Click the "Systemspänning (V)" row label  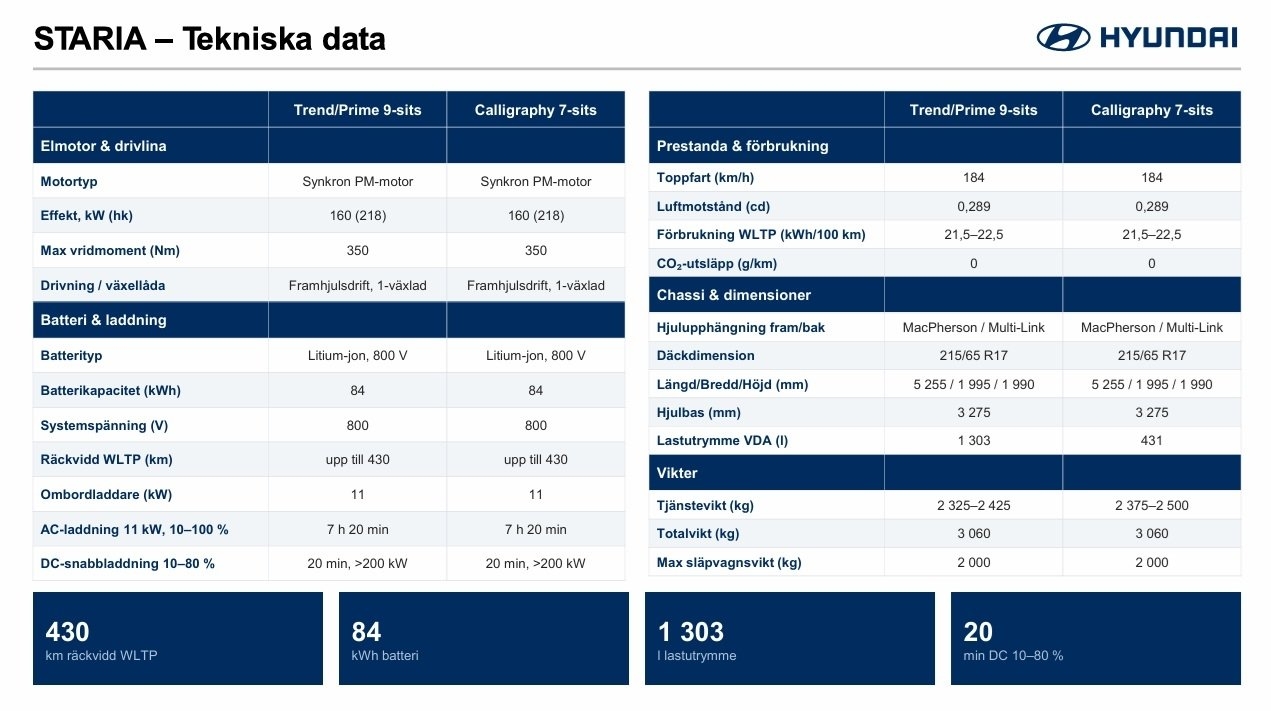click(104, 425)
